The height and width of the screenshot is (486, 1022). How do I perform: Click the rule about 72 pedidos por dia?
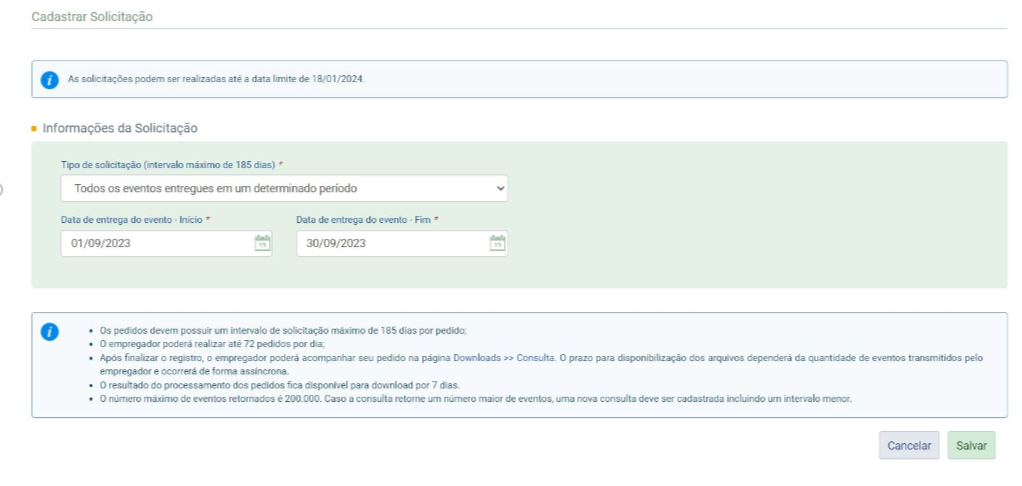pos(199,342)
